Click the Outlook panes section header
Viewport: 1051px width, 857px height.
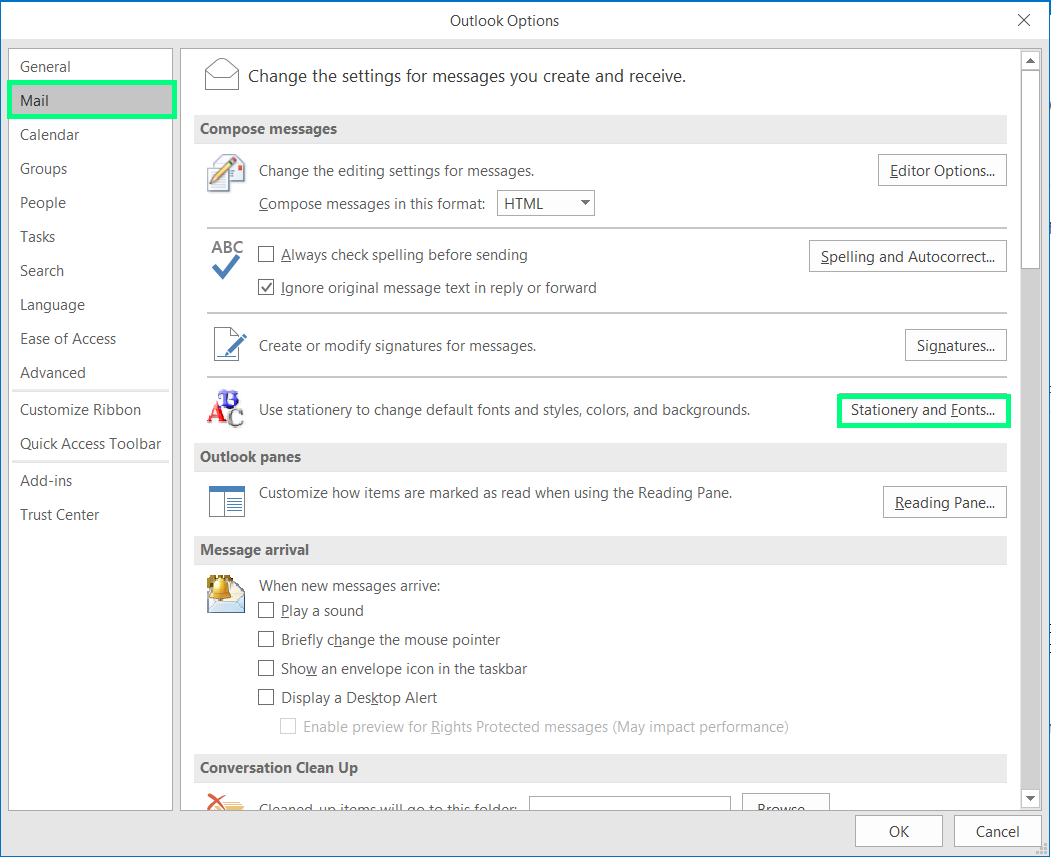coord(600,456)
